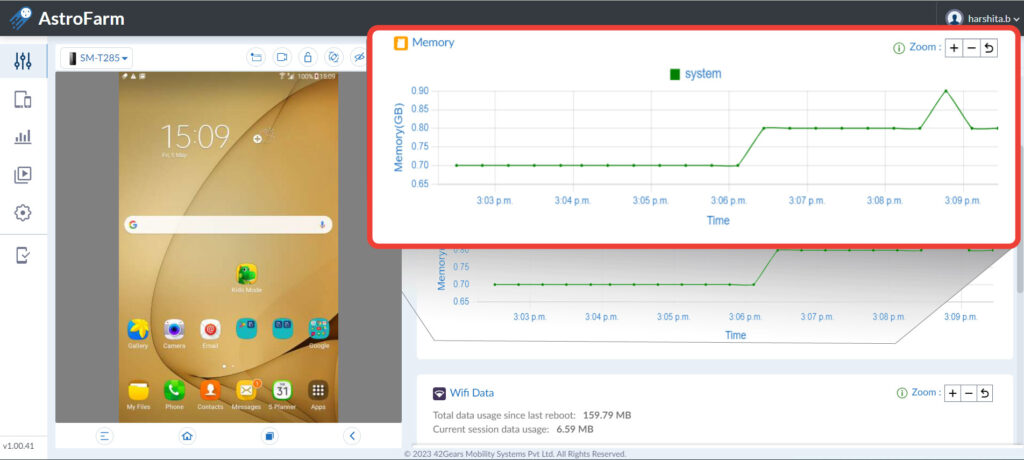Click the 6.59 MB session usage value
1024x460 pixels.
point(575,429)
